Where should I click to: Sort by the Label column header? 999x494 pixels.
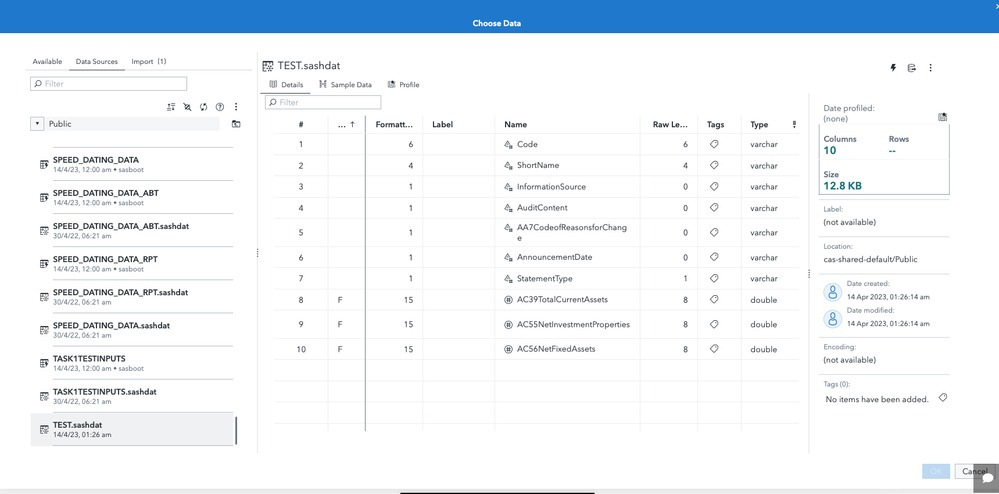[x=459, y=125]
